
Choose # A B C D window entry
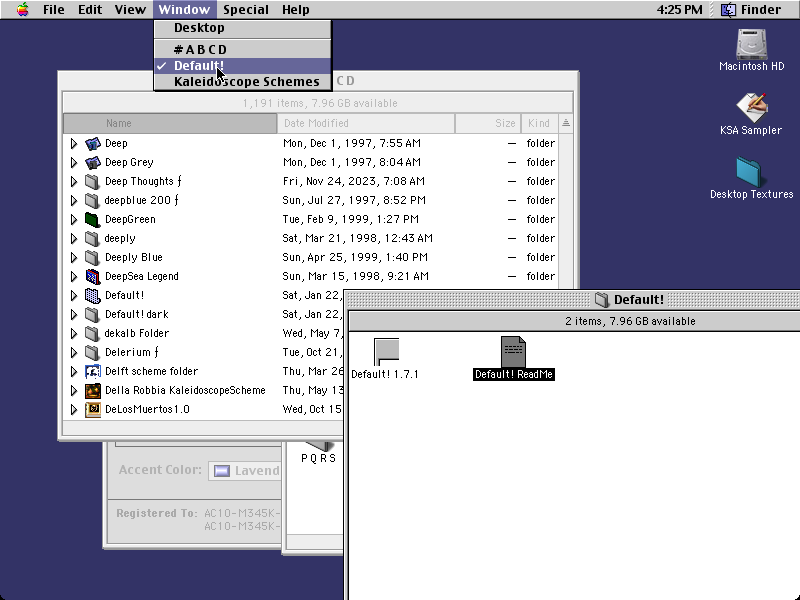(242, 49)
